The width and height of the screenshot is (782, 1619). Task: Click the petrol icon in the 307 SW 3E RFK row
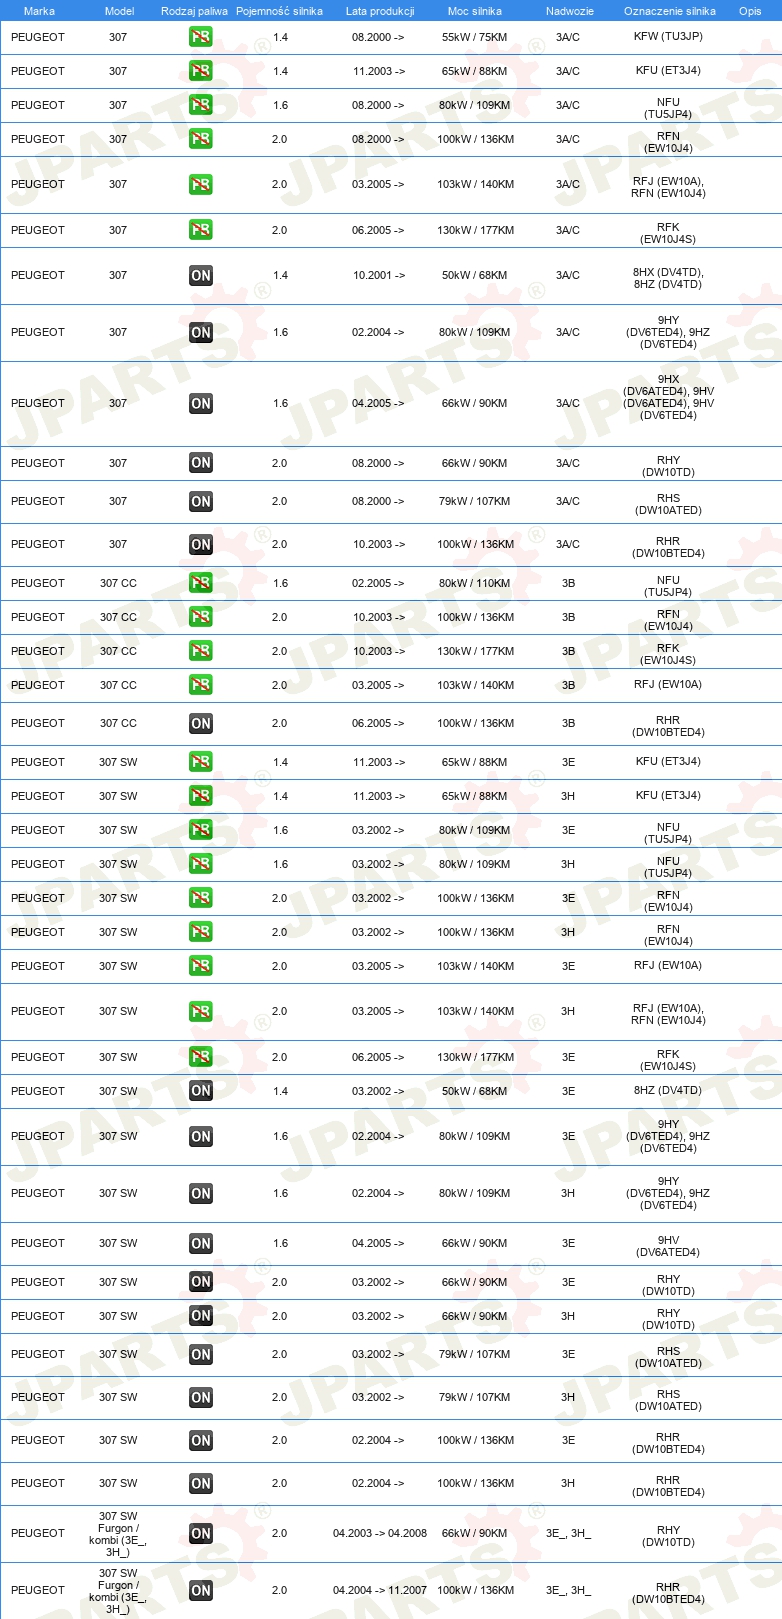(x=201, y=1057)
